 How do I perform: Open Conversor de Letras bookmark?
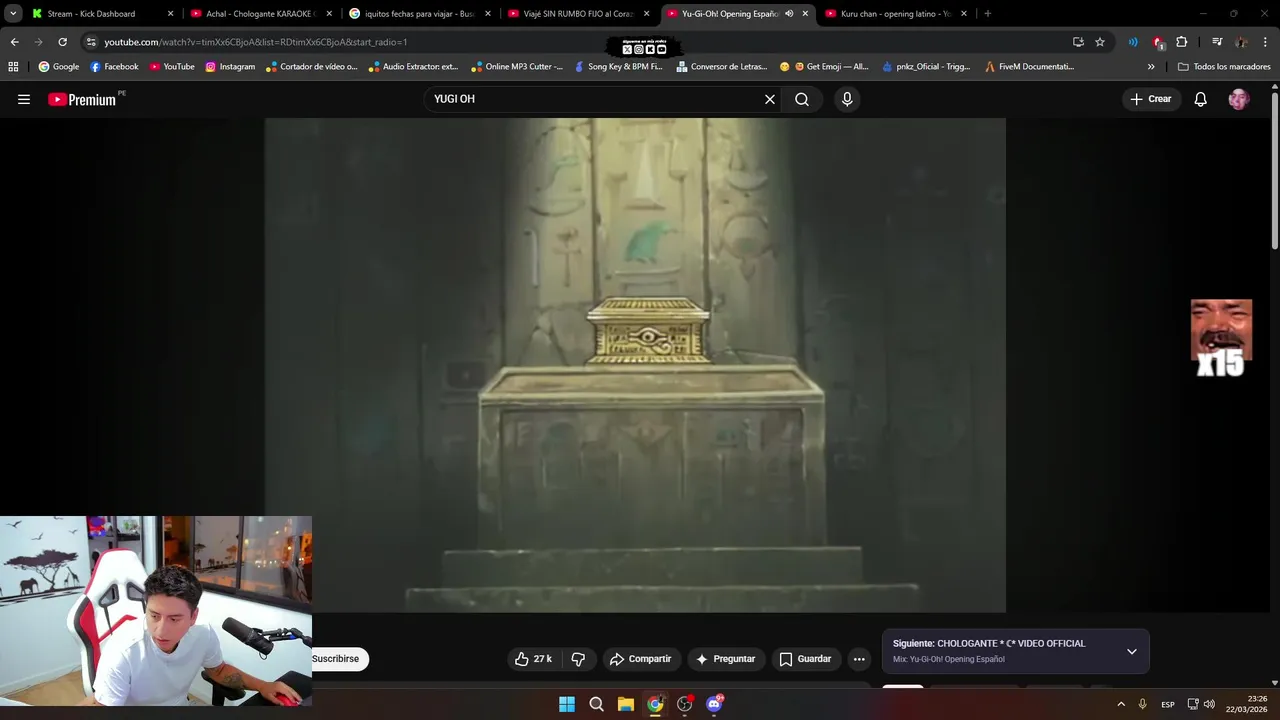point(721,67)
